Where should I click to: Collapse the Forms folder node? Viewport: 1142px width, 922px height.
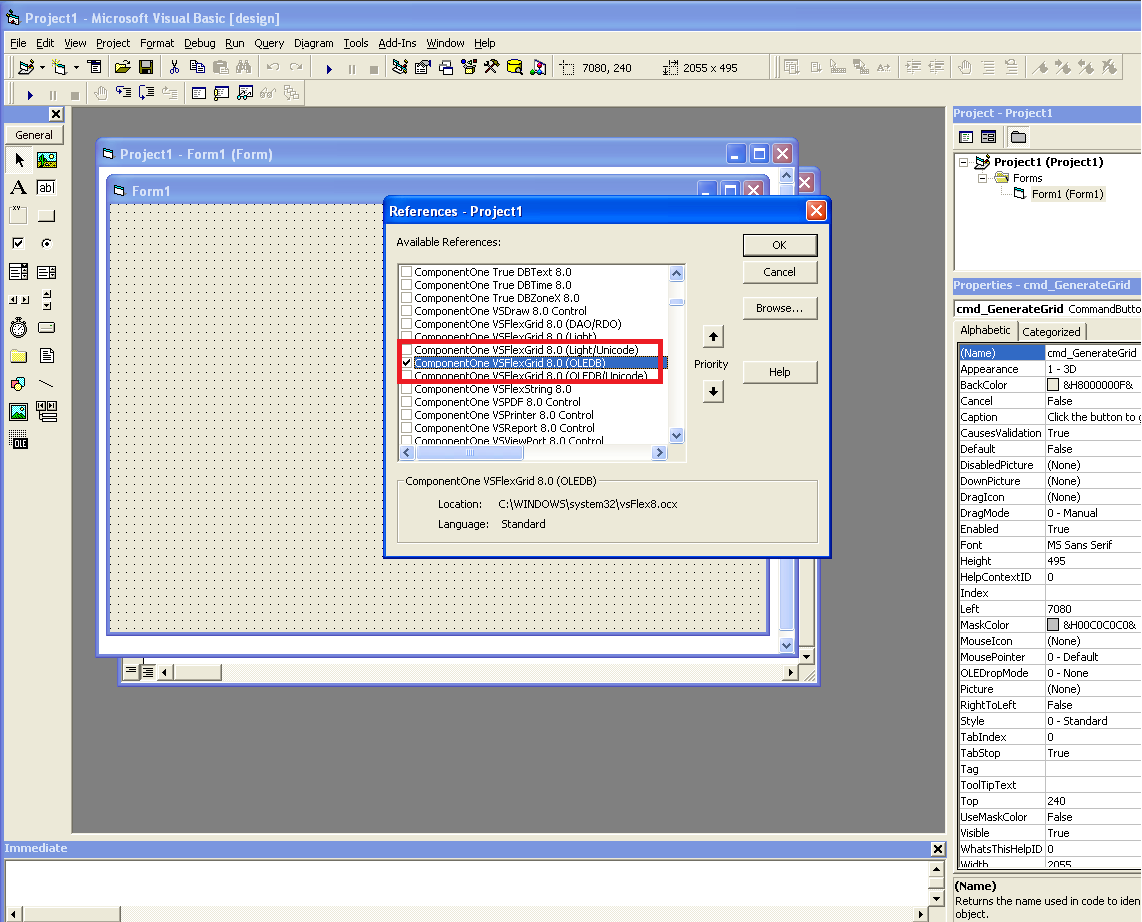click(x=982, y=178)
